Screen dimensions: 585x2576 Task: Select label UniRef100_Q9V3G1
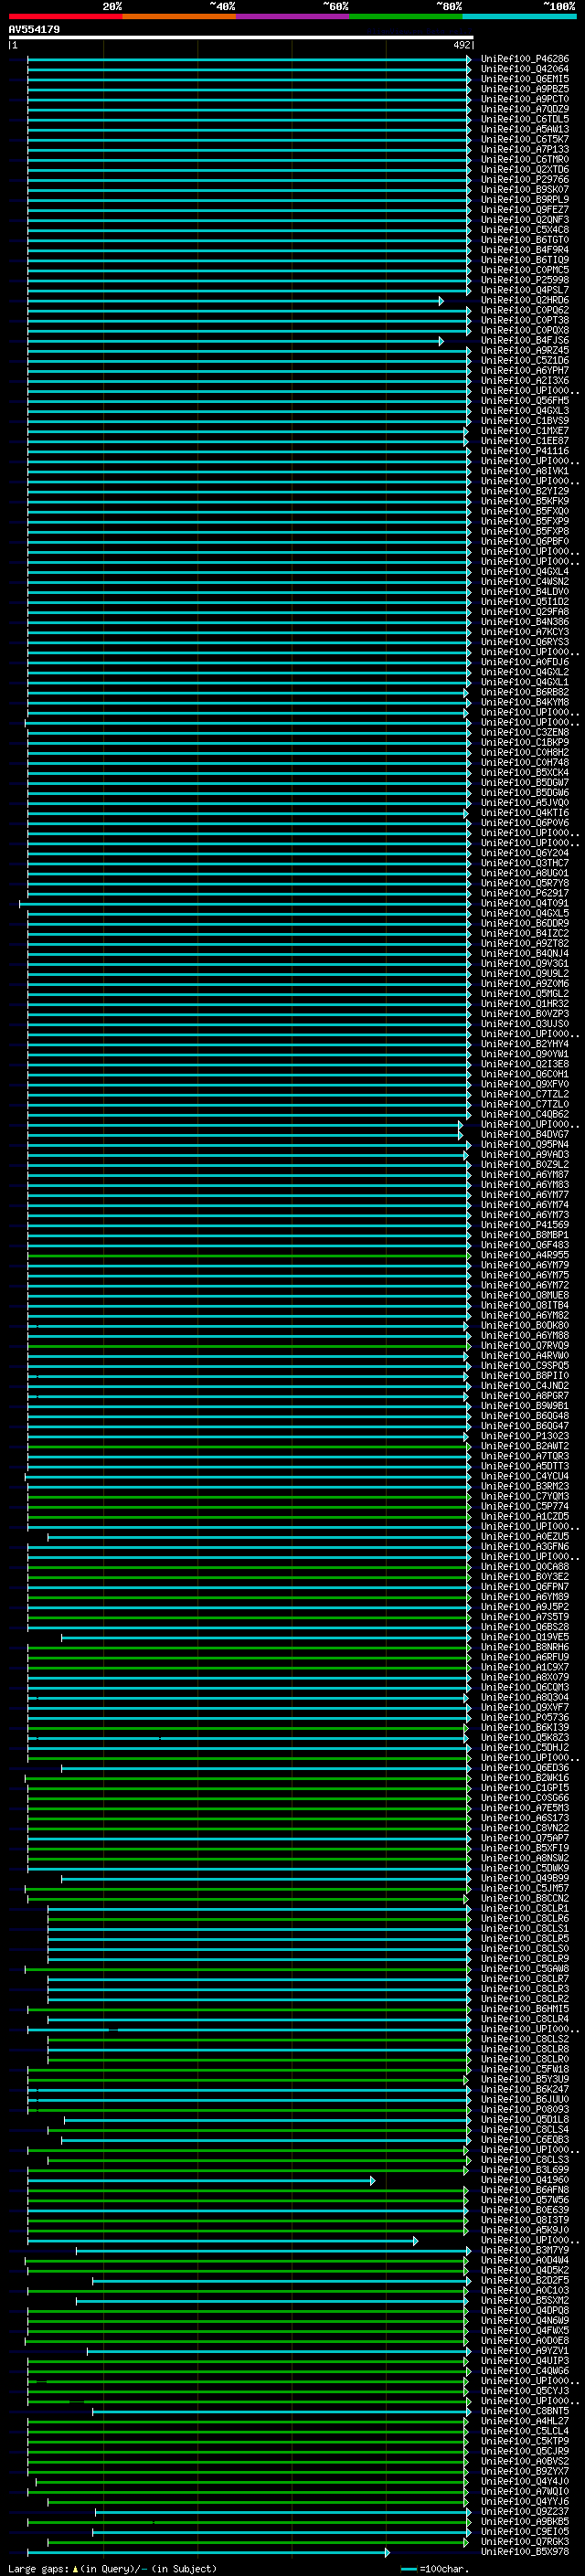tap(524, 964)
